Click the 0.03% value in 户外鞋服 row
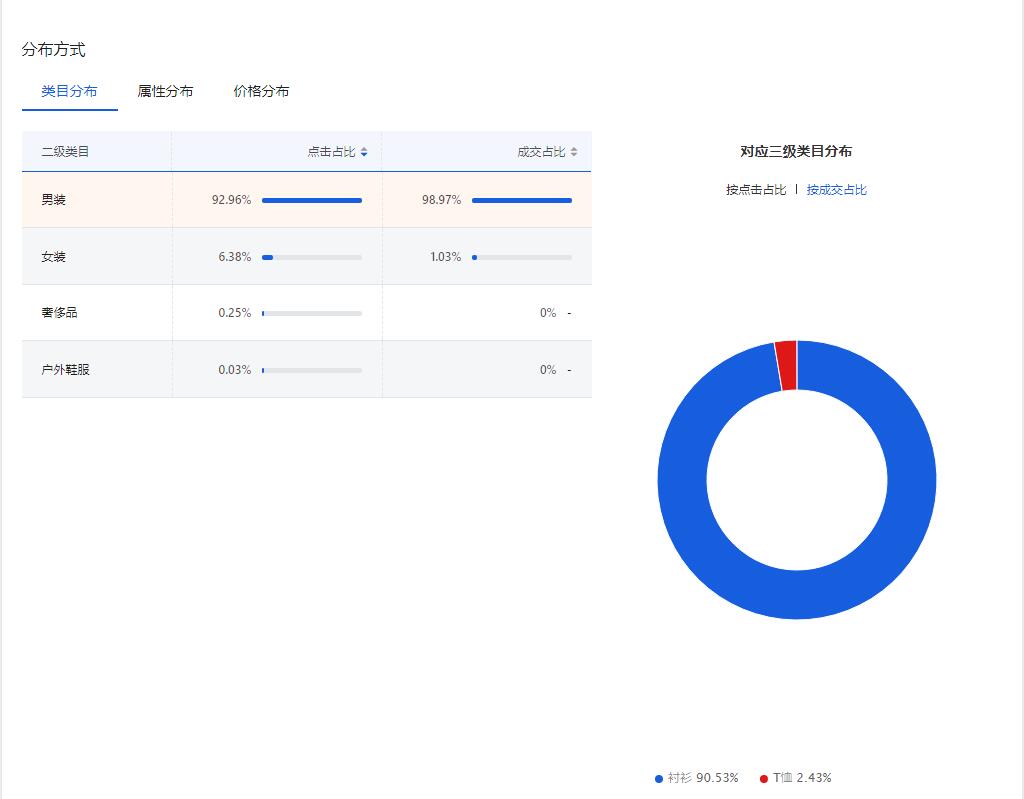Viewport: 1024px width, 799px height. (x=234, y=370)
